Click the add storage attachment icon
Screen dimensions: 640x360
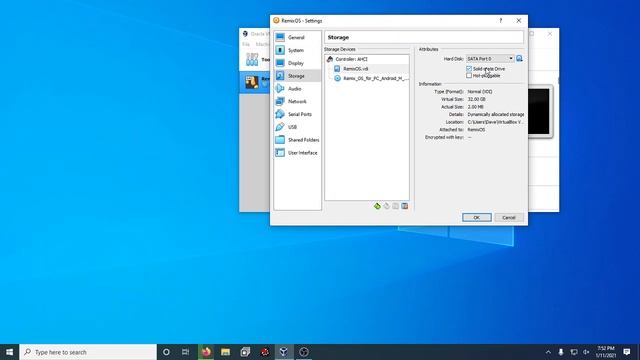coord(396,206)
